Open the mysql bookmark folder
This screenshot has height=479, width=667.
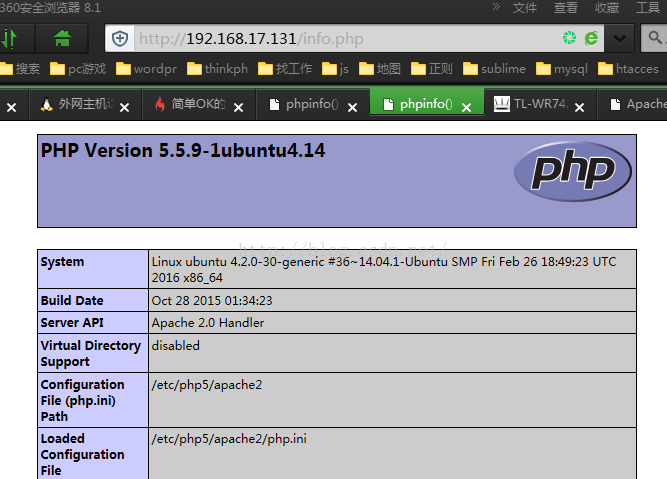(562, 68)
